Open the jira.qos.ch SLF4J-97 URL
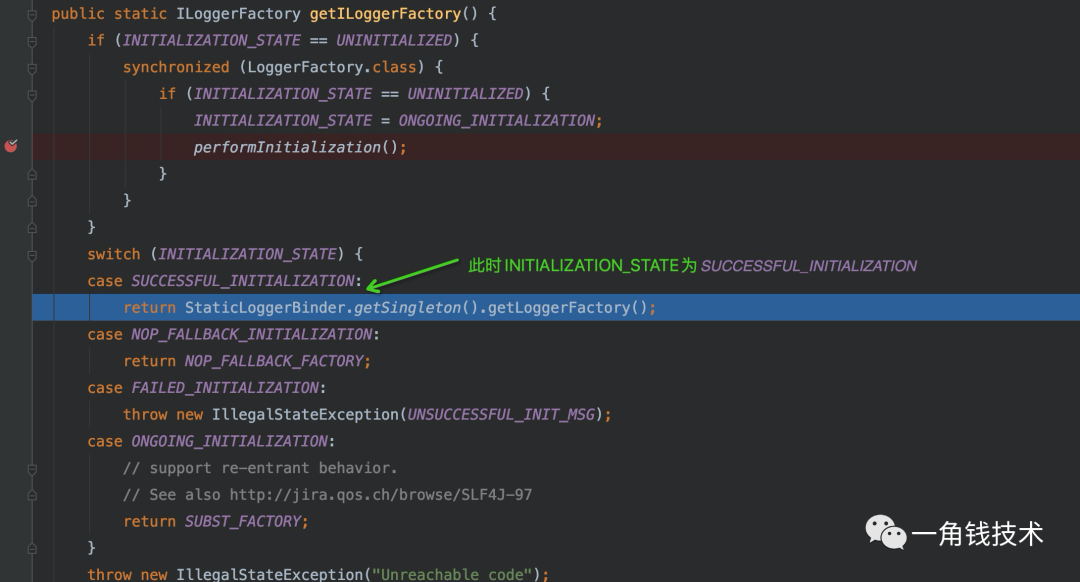 381,495
